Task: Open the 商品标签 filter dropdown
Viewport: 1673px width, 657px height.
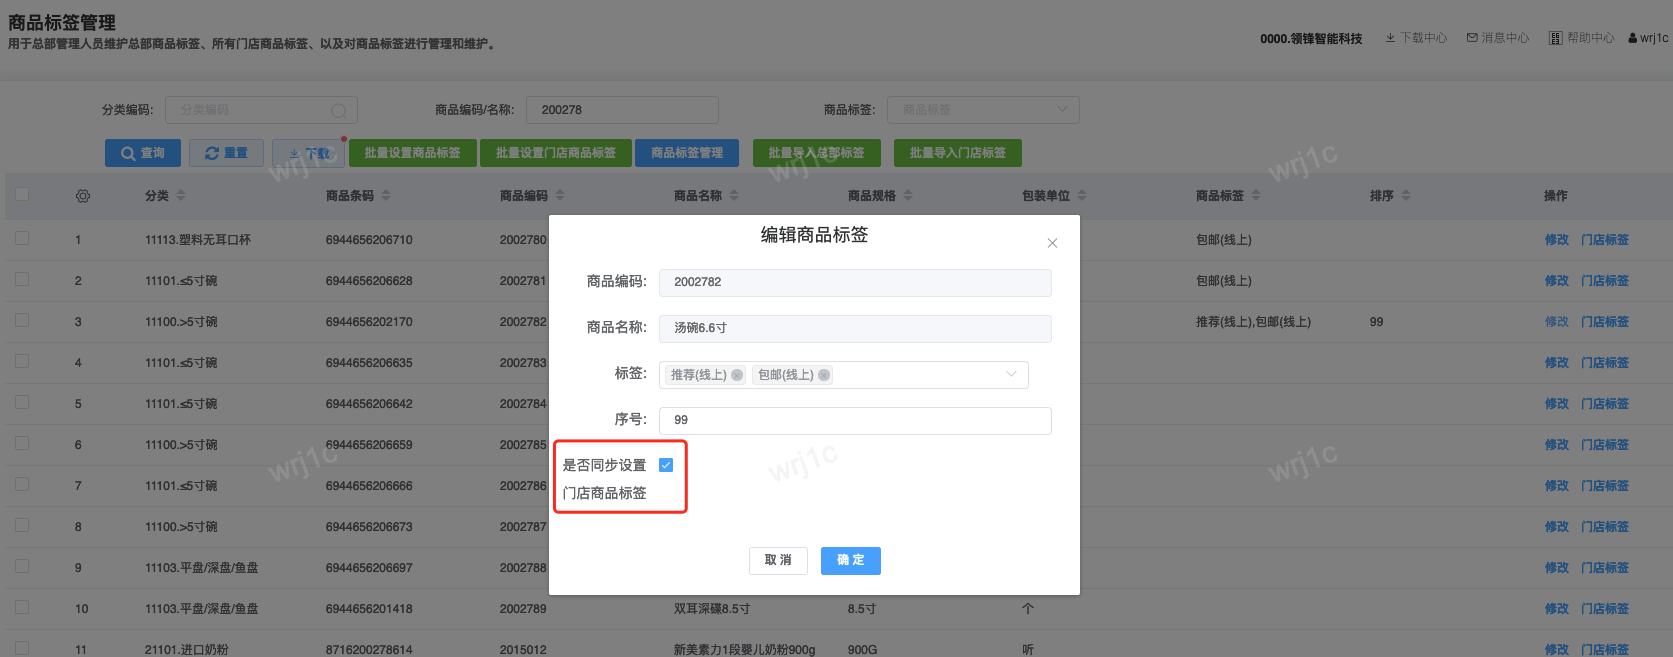Action: pos(982,110)
